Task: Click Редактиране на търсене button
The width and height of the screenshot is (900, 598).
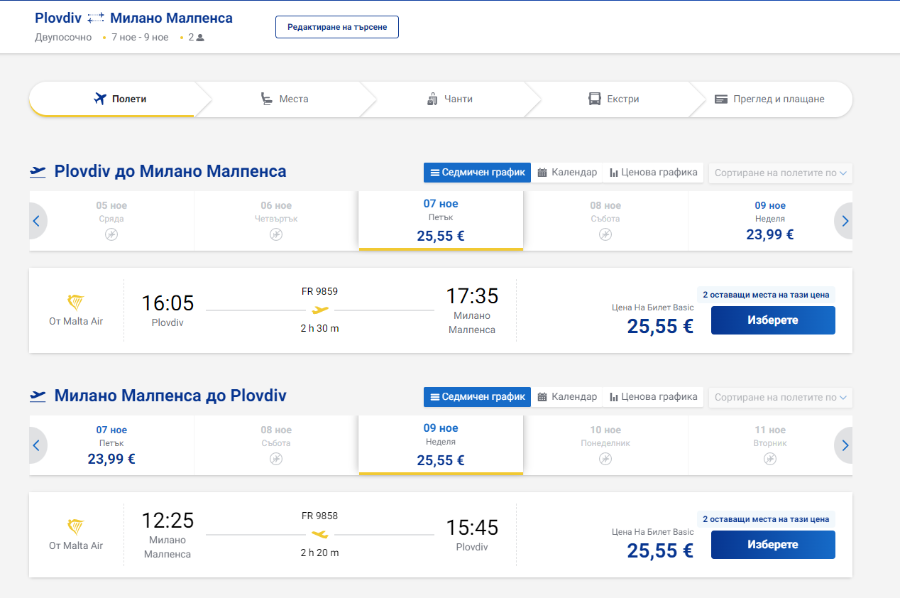Action: (337, 27)
